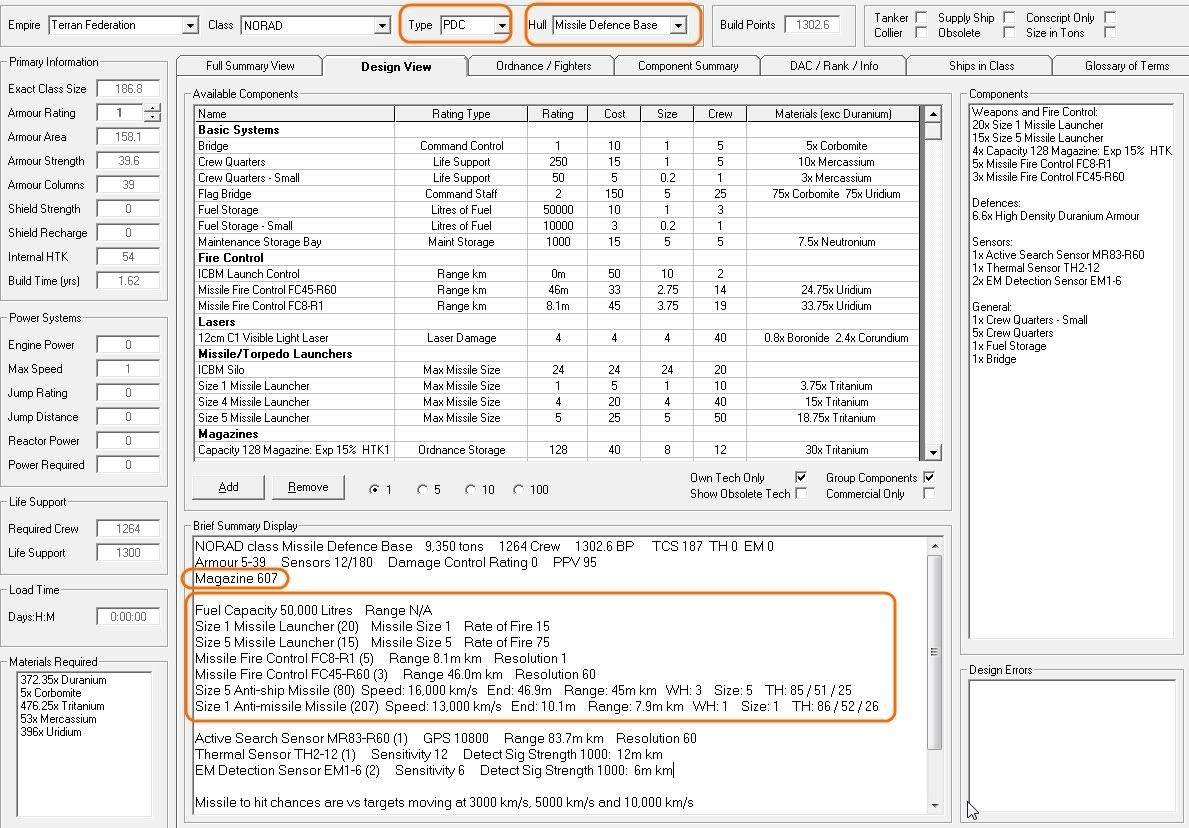The image size is (1189, 828).
Task: Open the Ordnance / Fighters tab
Action: coord(543,66)
